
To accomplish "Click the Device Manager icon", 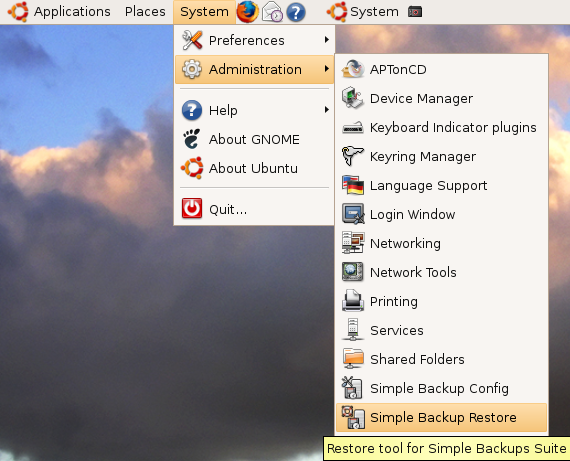I will (x=353, y=98).
